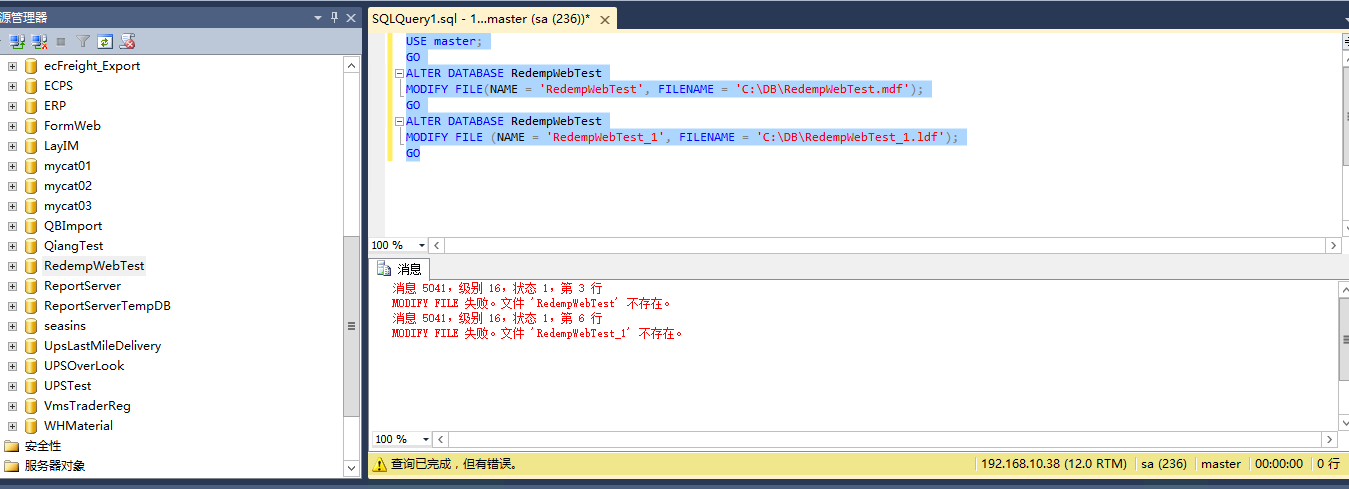This screenshot has height=489, width=1349.
Task: Switch to the 消息 results tab
Action: [x=400, y=269]
